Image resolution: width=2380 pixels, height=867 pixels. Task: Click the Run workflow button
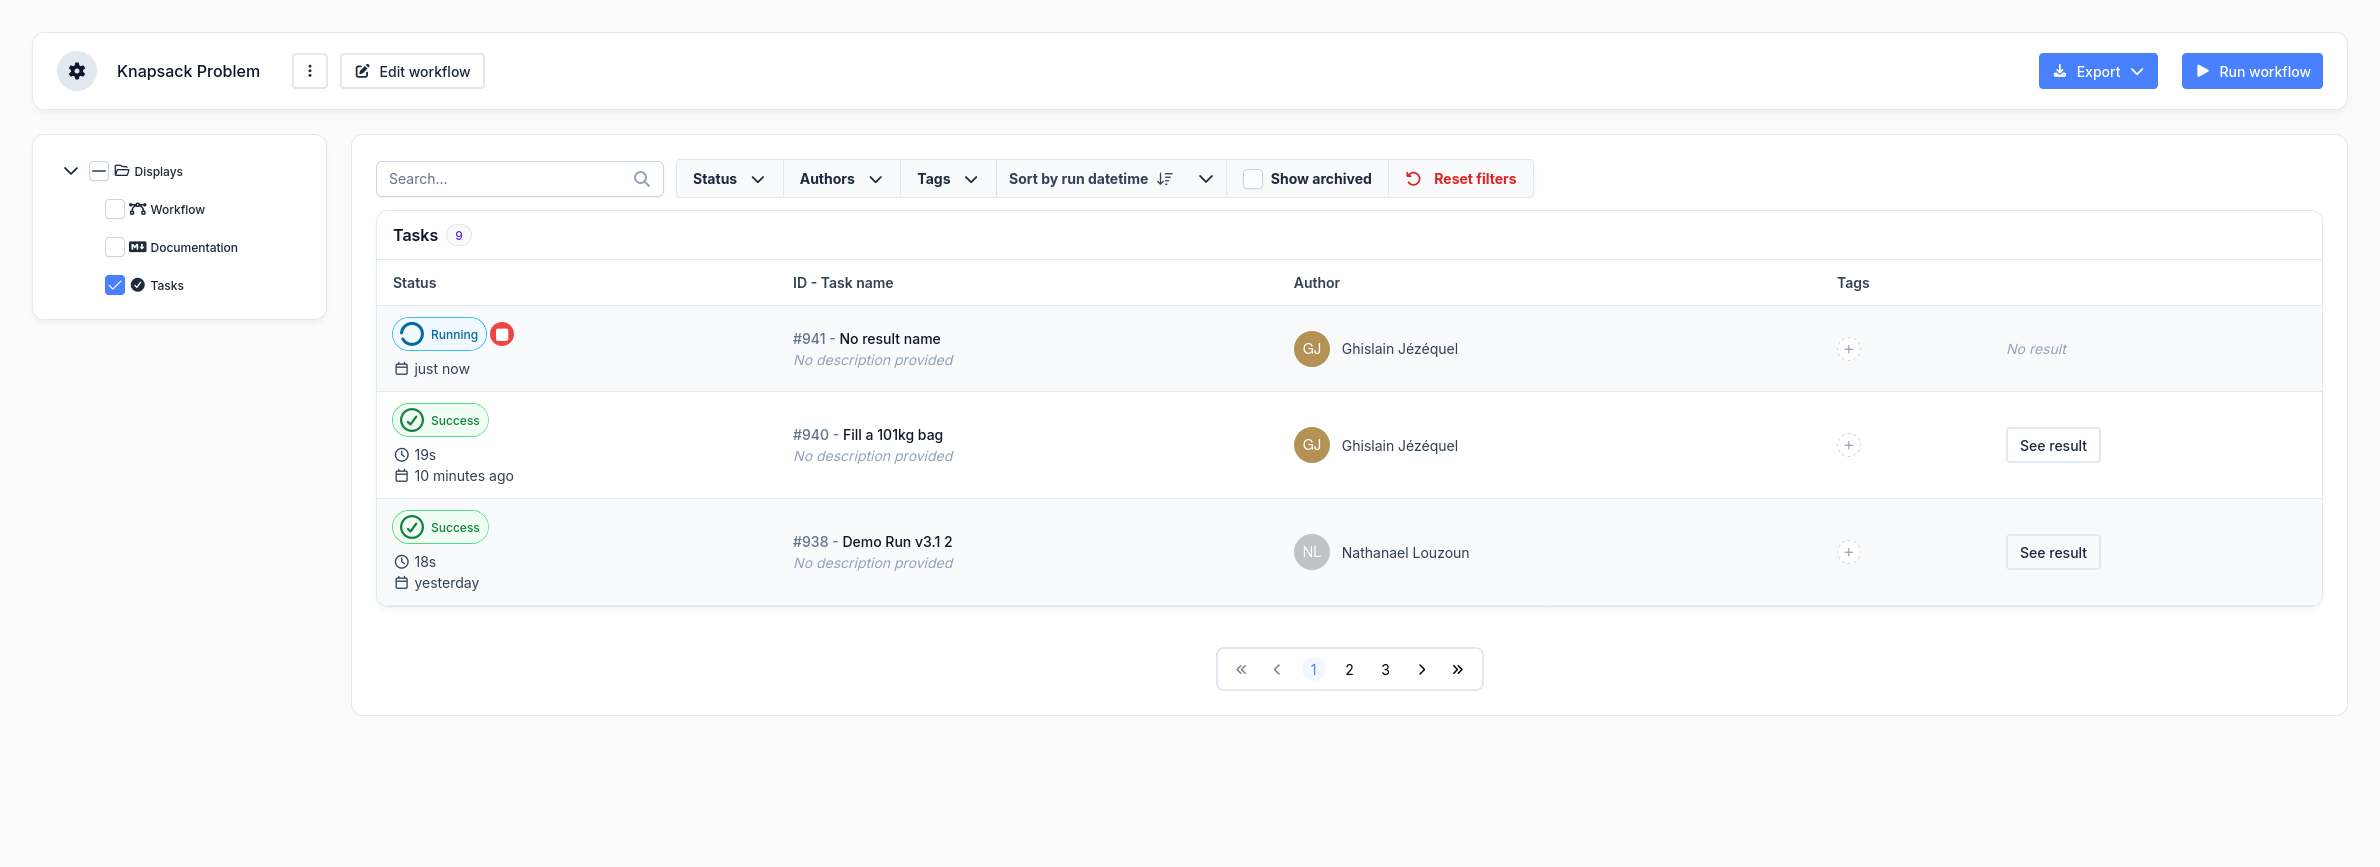tap(2251, 71)
